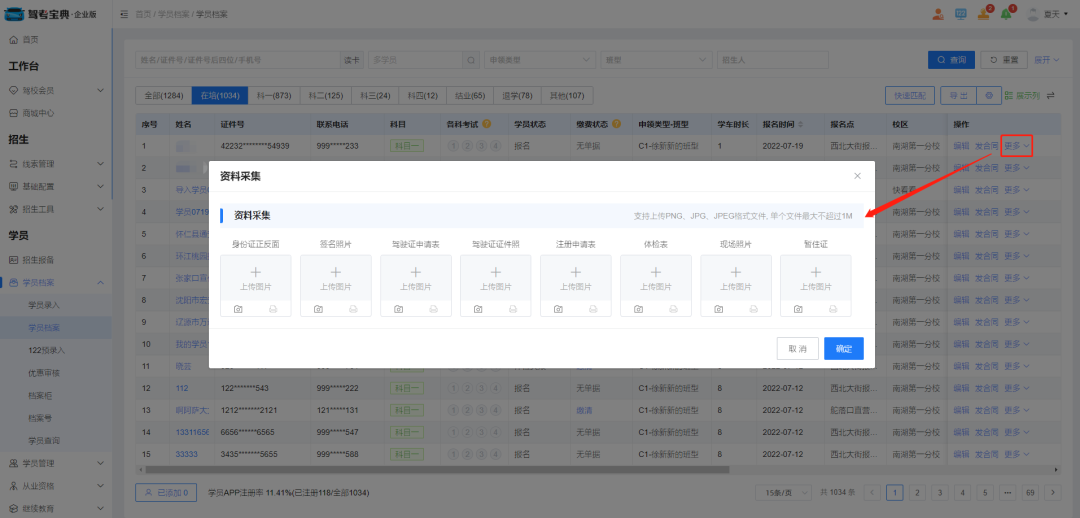Click the 导出 export button
Viewport: 1080px width, 518px height.
pyautogui.click(x=958, y=96)
